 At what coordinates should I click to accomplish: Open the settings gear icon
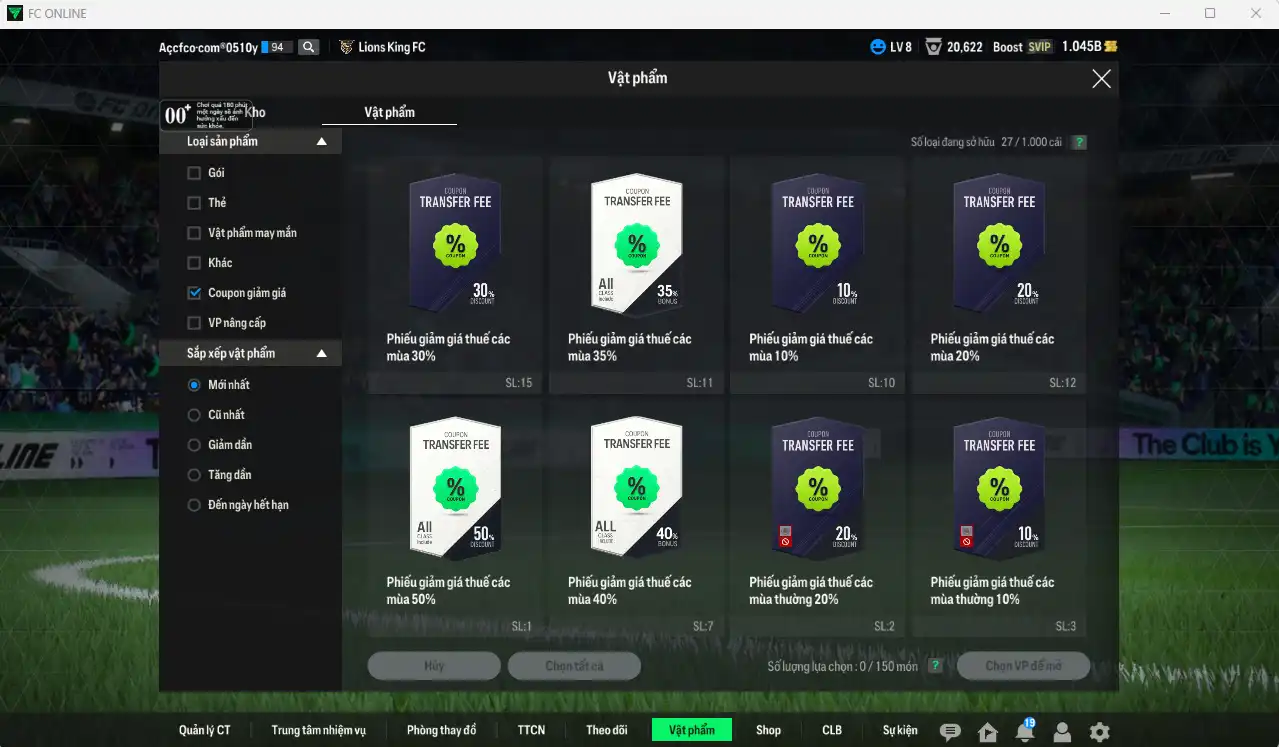[x=1099, y=732]
